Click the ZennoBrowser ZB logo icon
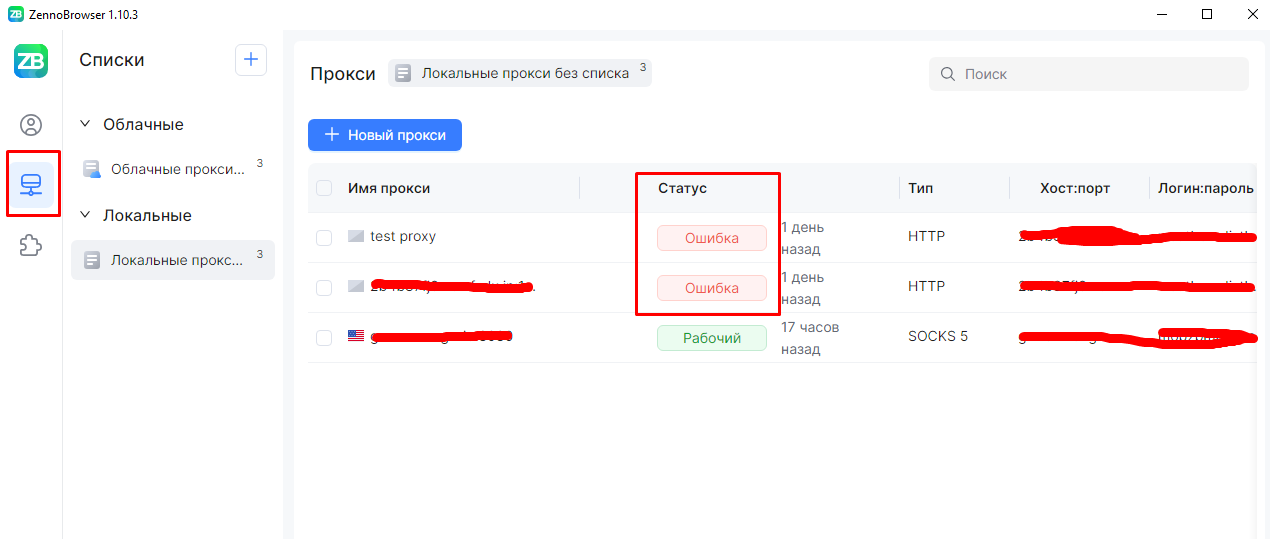 (31, 61)
